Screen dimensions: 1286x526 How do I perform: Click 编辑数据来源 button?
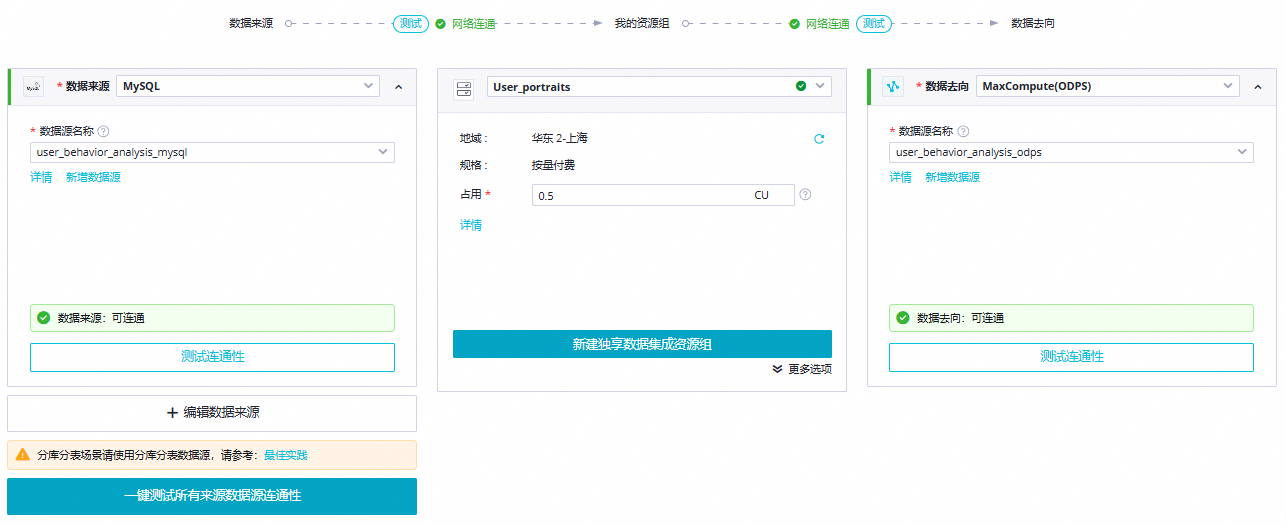pyautogui.click(x=212, y=413)
